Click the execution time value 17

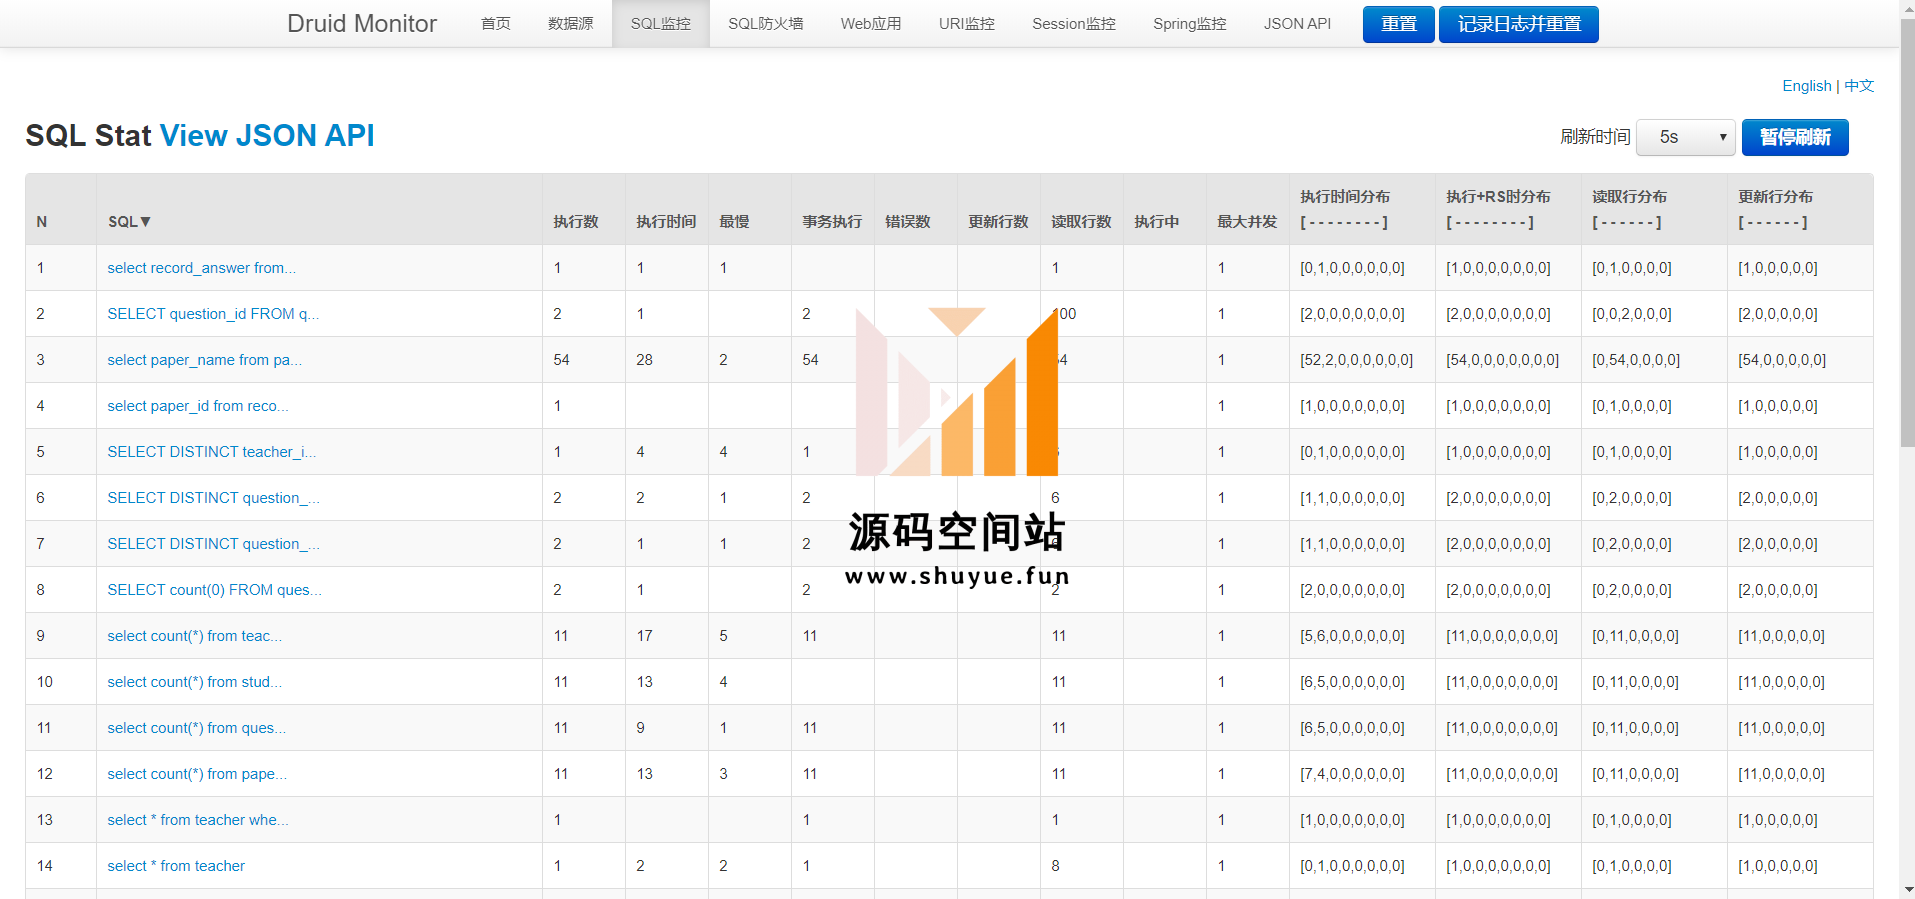point(645,636)
